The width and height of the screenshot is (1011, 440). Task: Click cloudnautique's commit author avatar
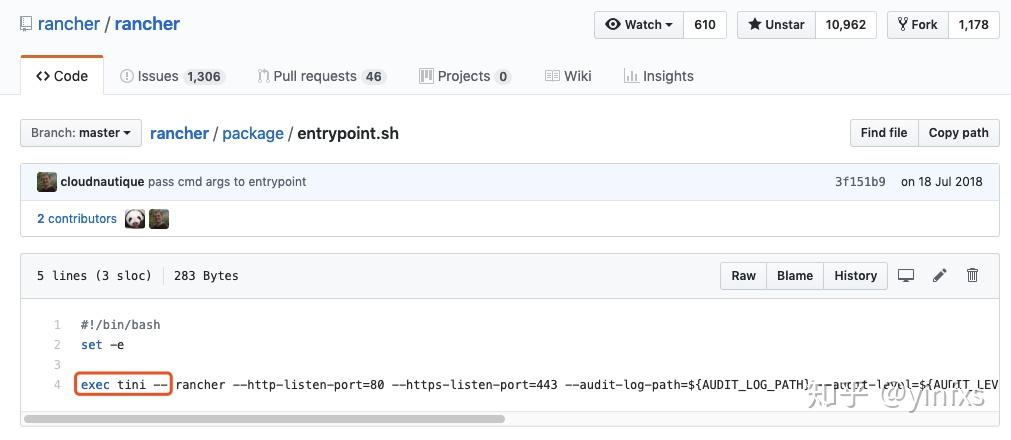point(47,182)
